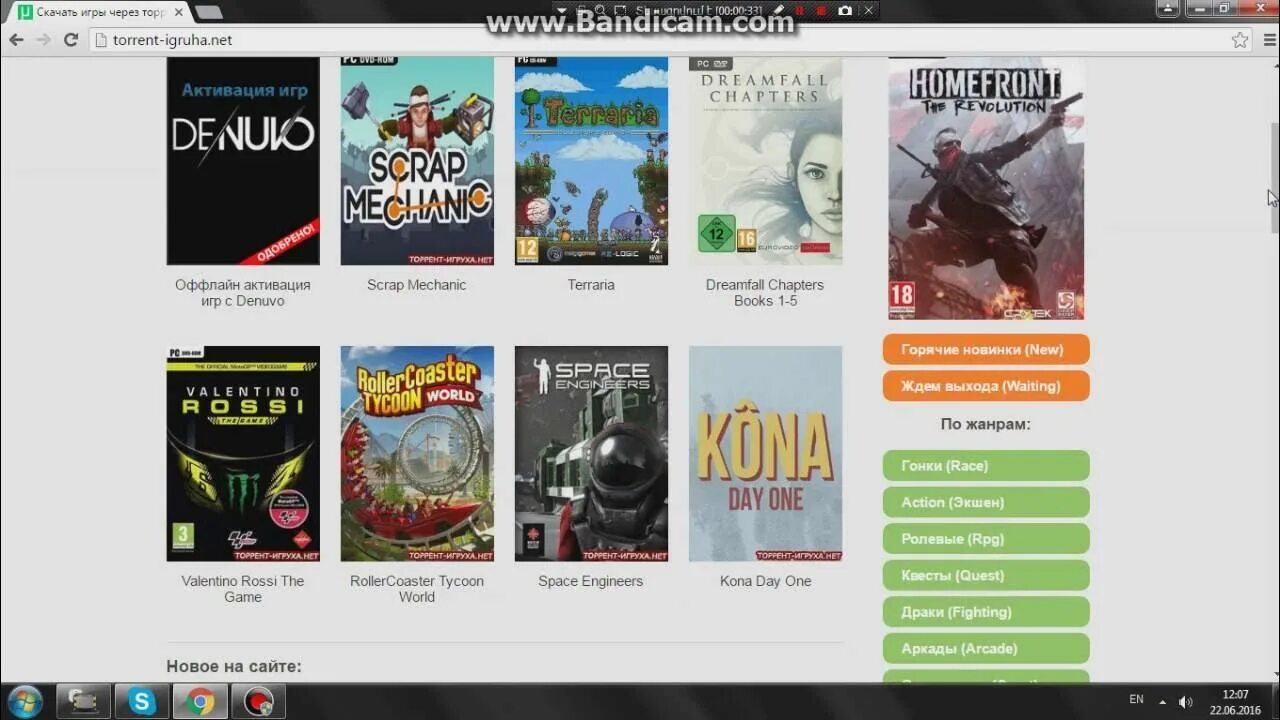The image size is (1280, 720).
Task: Open the Space Engineers cover image
Action: coord(591,454)
